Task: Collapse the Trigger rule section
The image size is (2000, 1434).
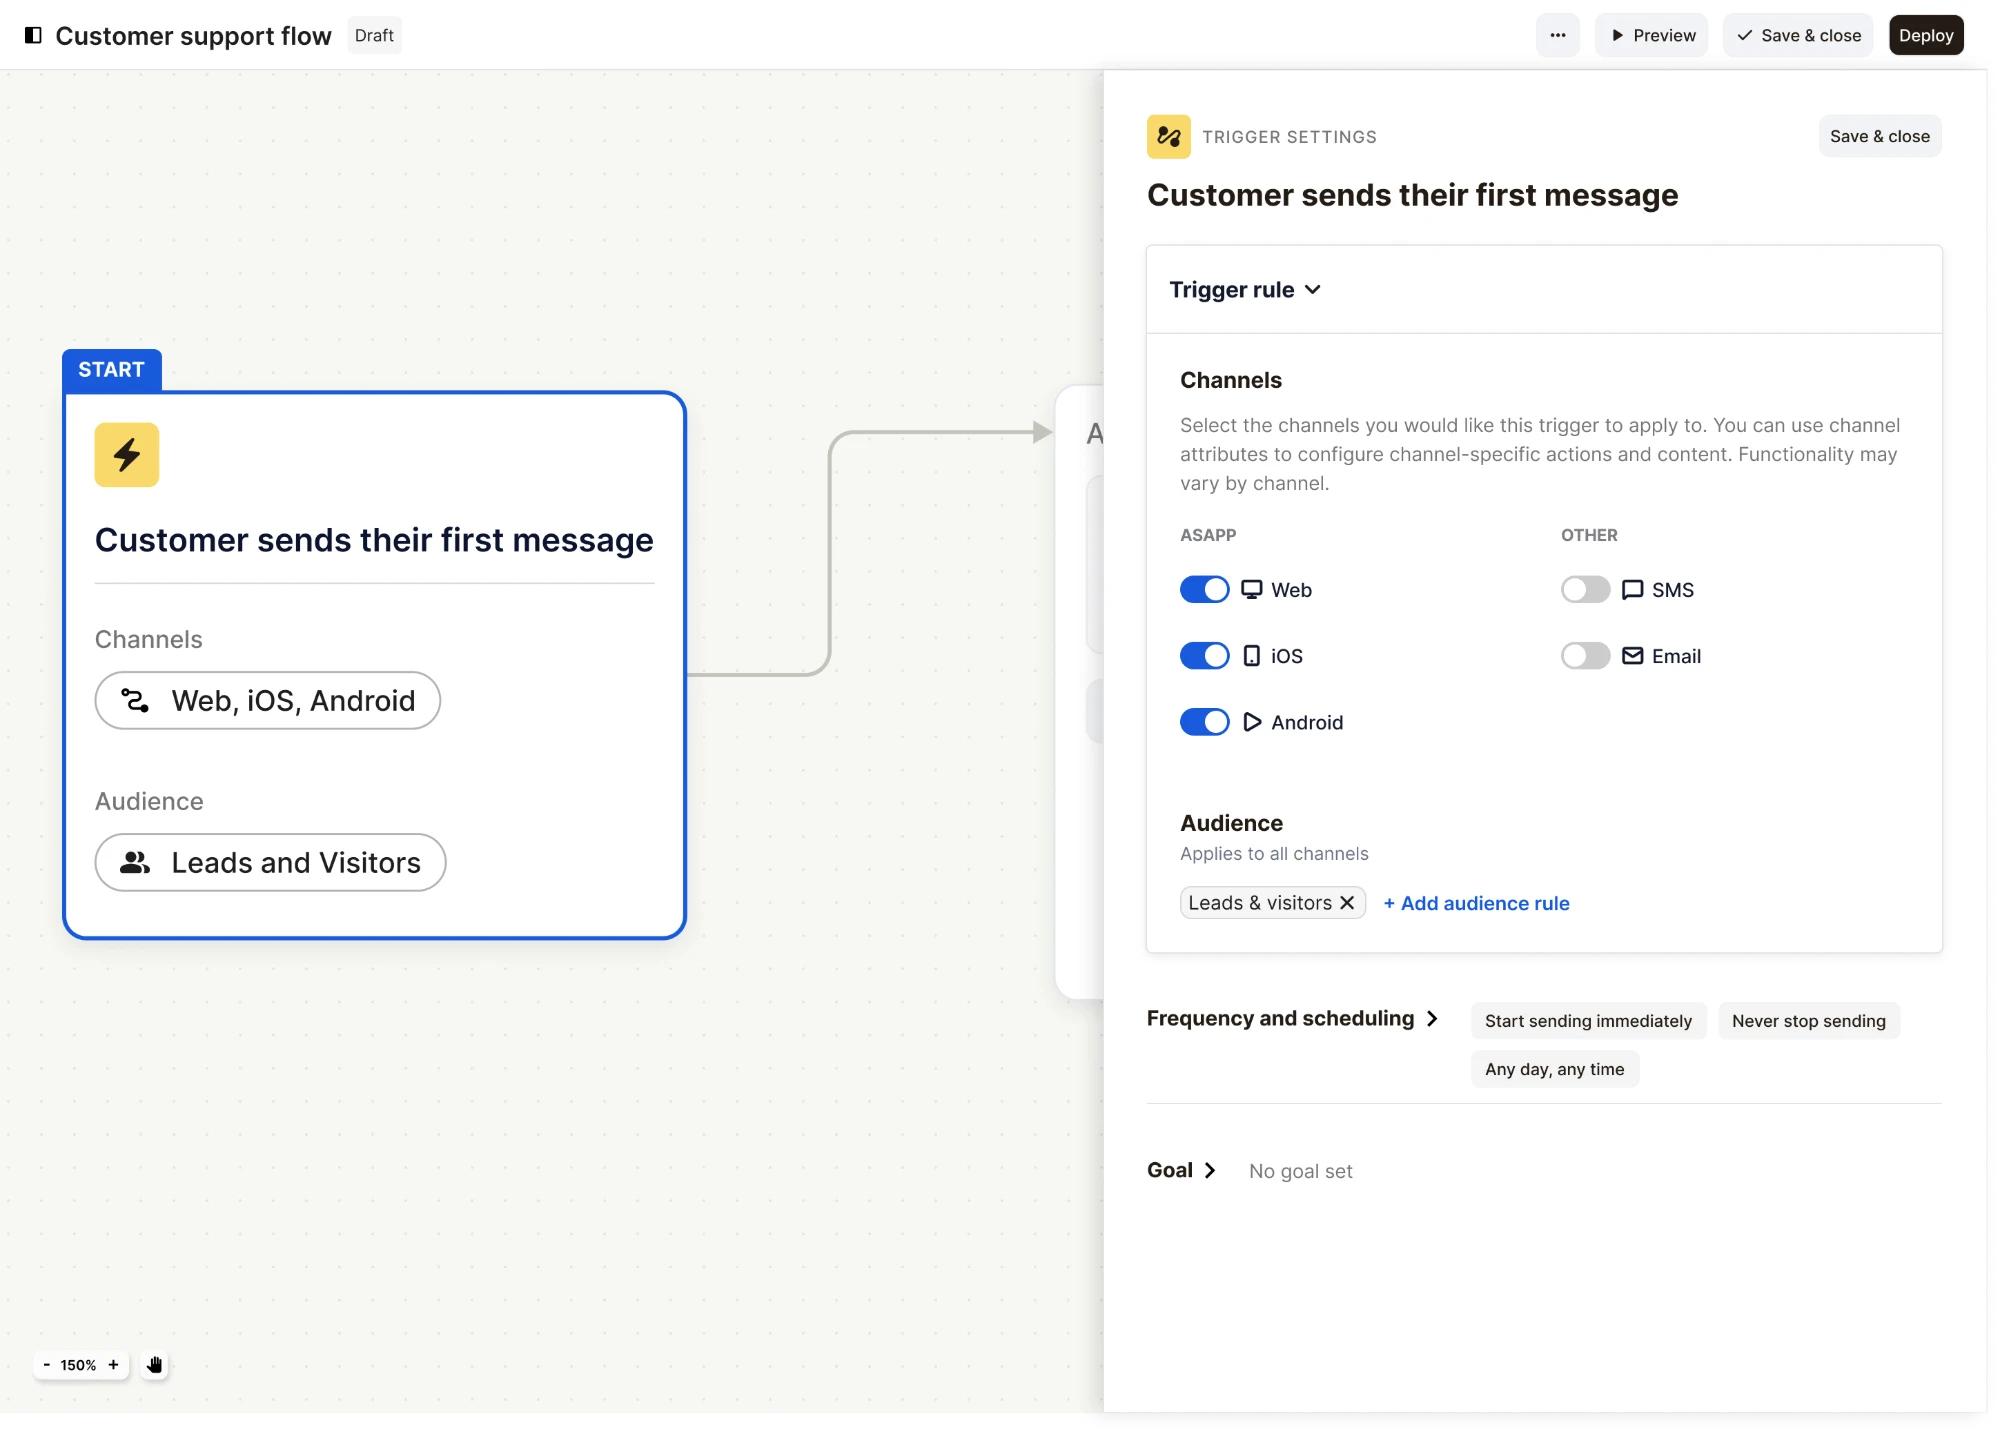Action: pyautogui.click(x=1245, y=290)
